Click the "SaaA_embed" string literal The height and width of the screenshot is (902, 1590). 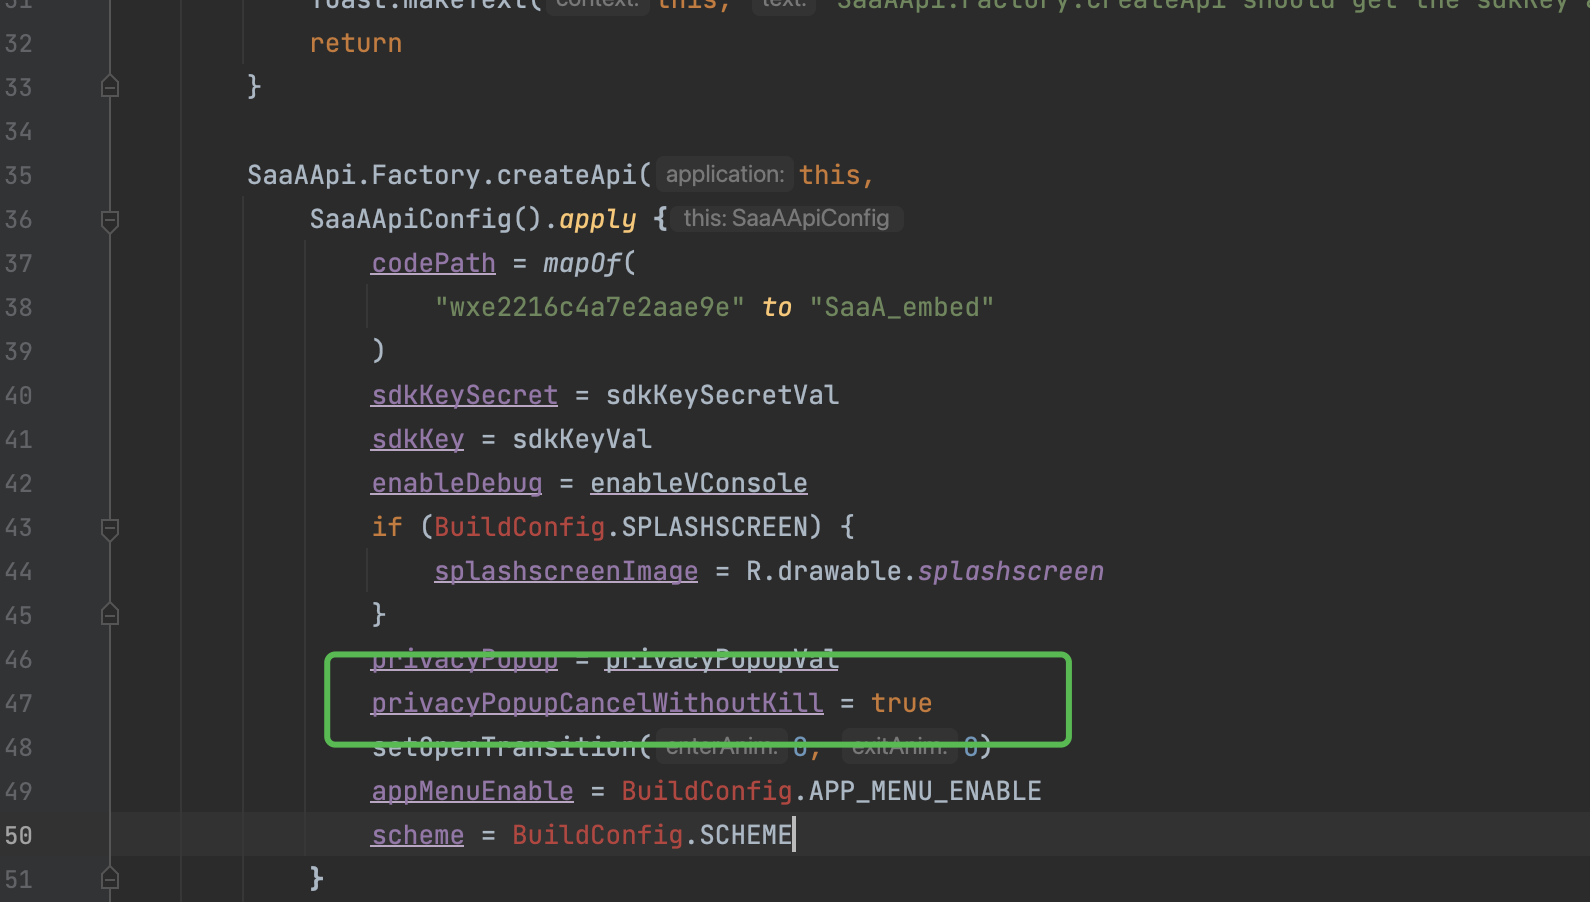click(x=901, y=307)
